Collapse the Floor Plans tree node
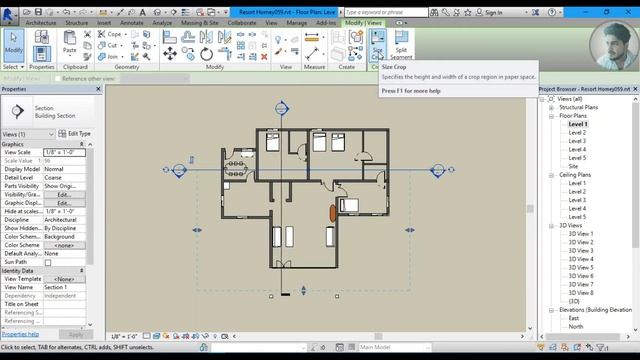 coord(551,116)
